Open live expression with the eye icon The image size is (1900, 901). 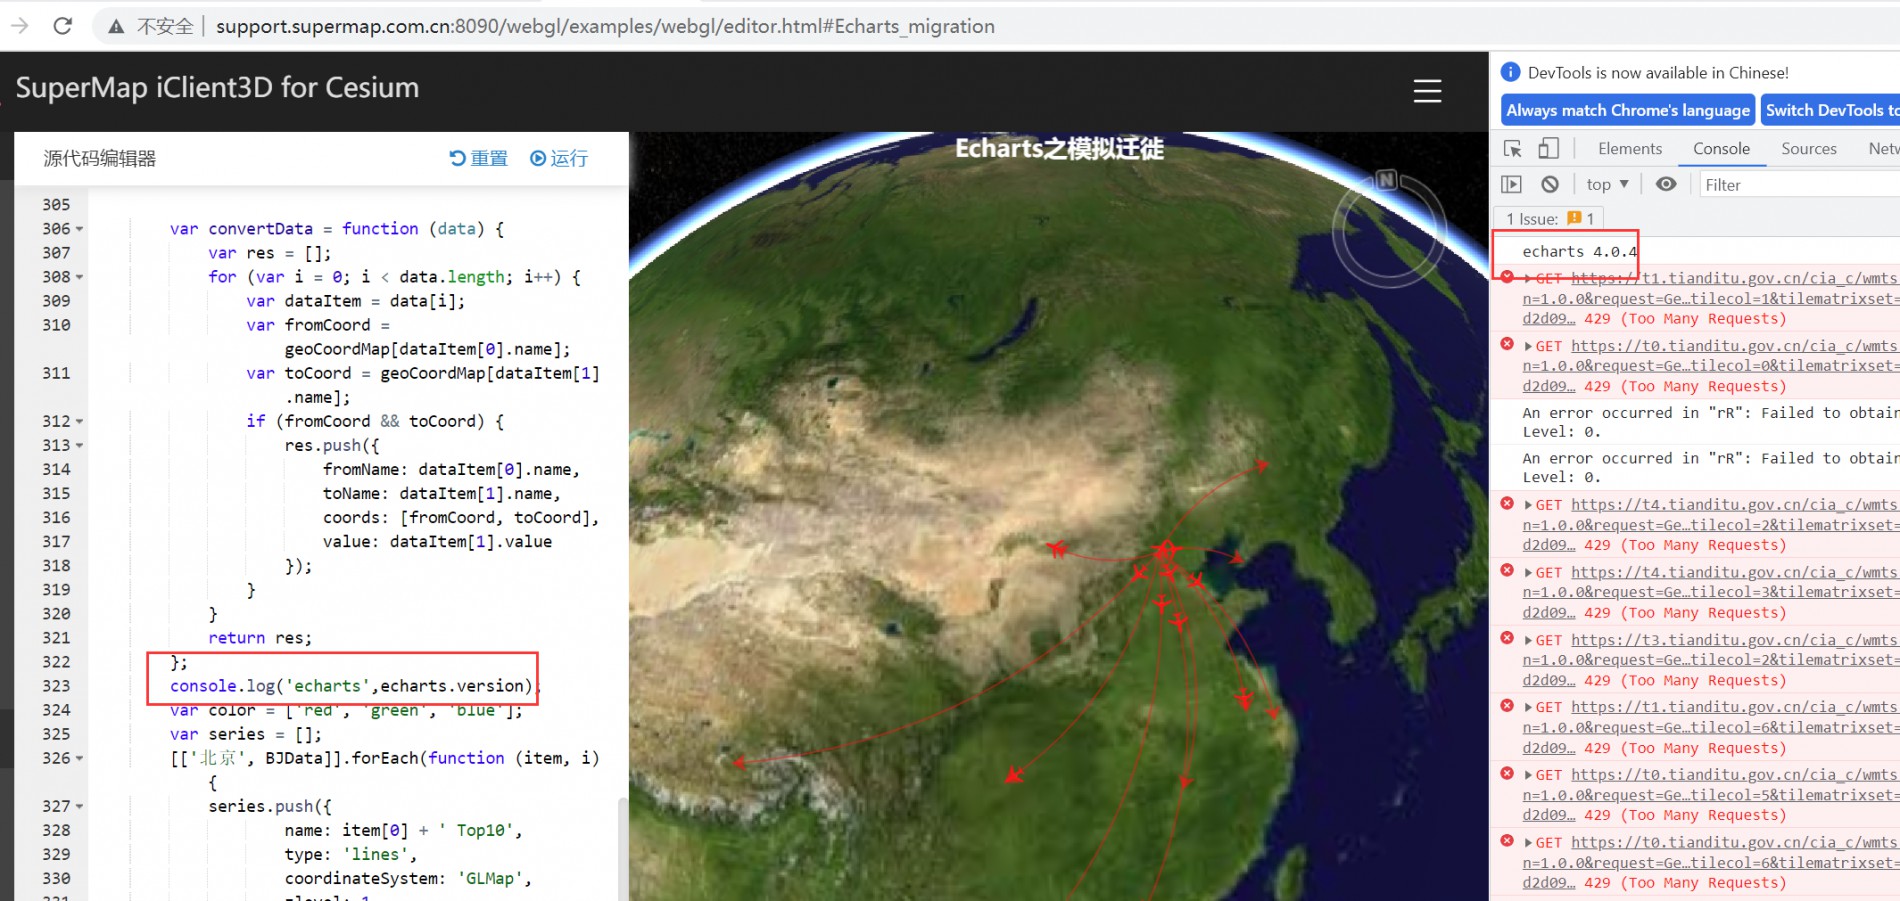(x=1666, y=185)
